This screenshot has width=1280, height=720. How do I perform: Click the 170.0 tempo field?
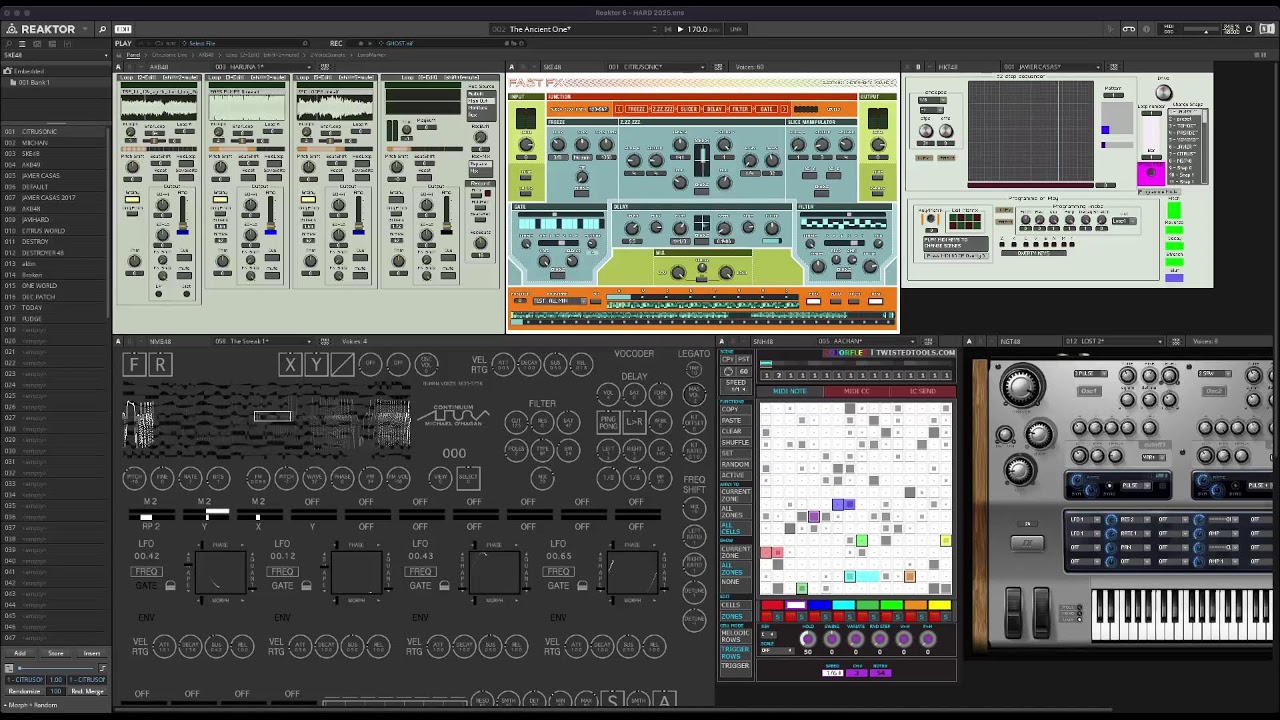click(698, 29)
